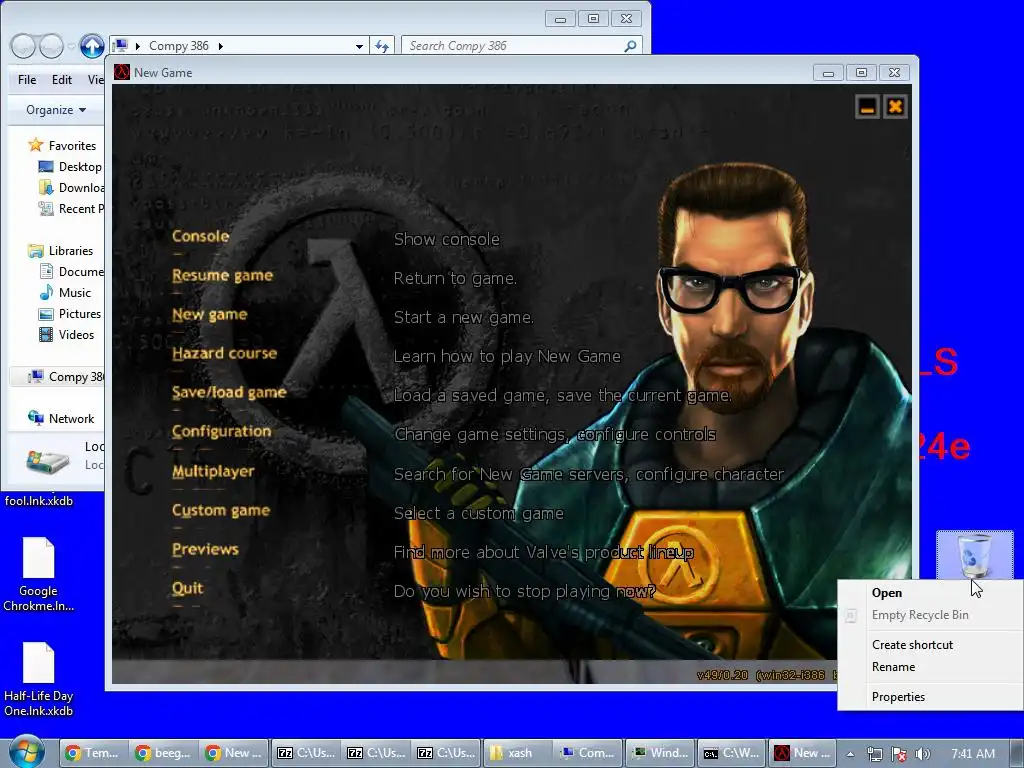Open the recent pages dropdown next to Forward button
Viewport: 1024px width, 768px height.
point(71,46)
